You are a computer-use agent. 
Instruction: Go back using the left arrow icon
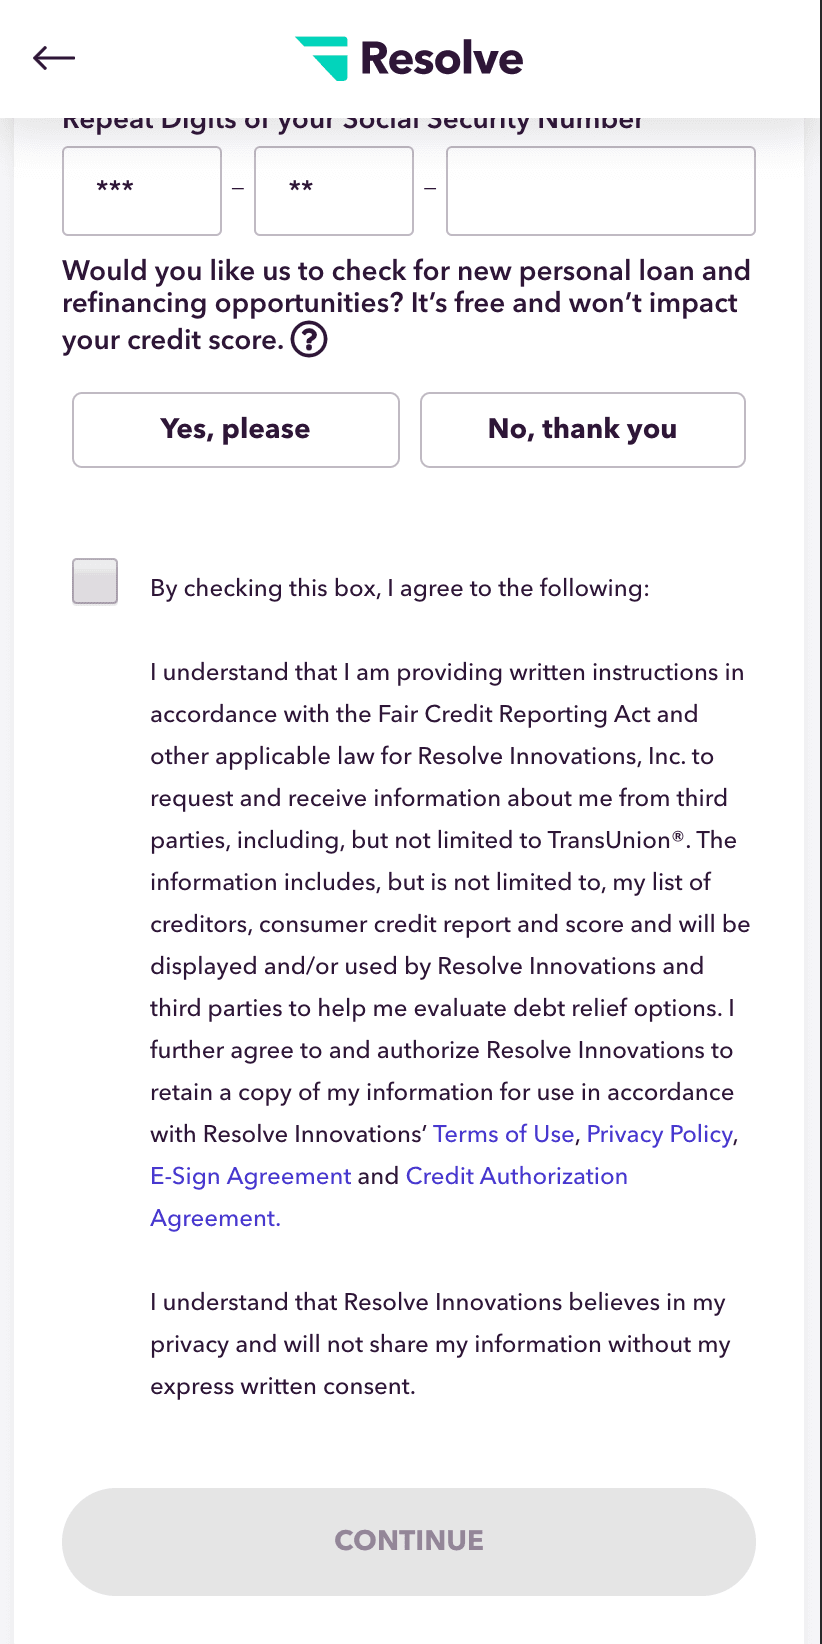pyautogui.click(x=54, y=58)
